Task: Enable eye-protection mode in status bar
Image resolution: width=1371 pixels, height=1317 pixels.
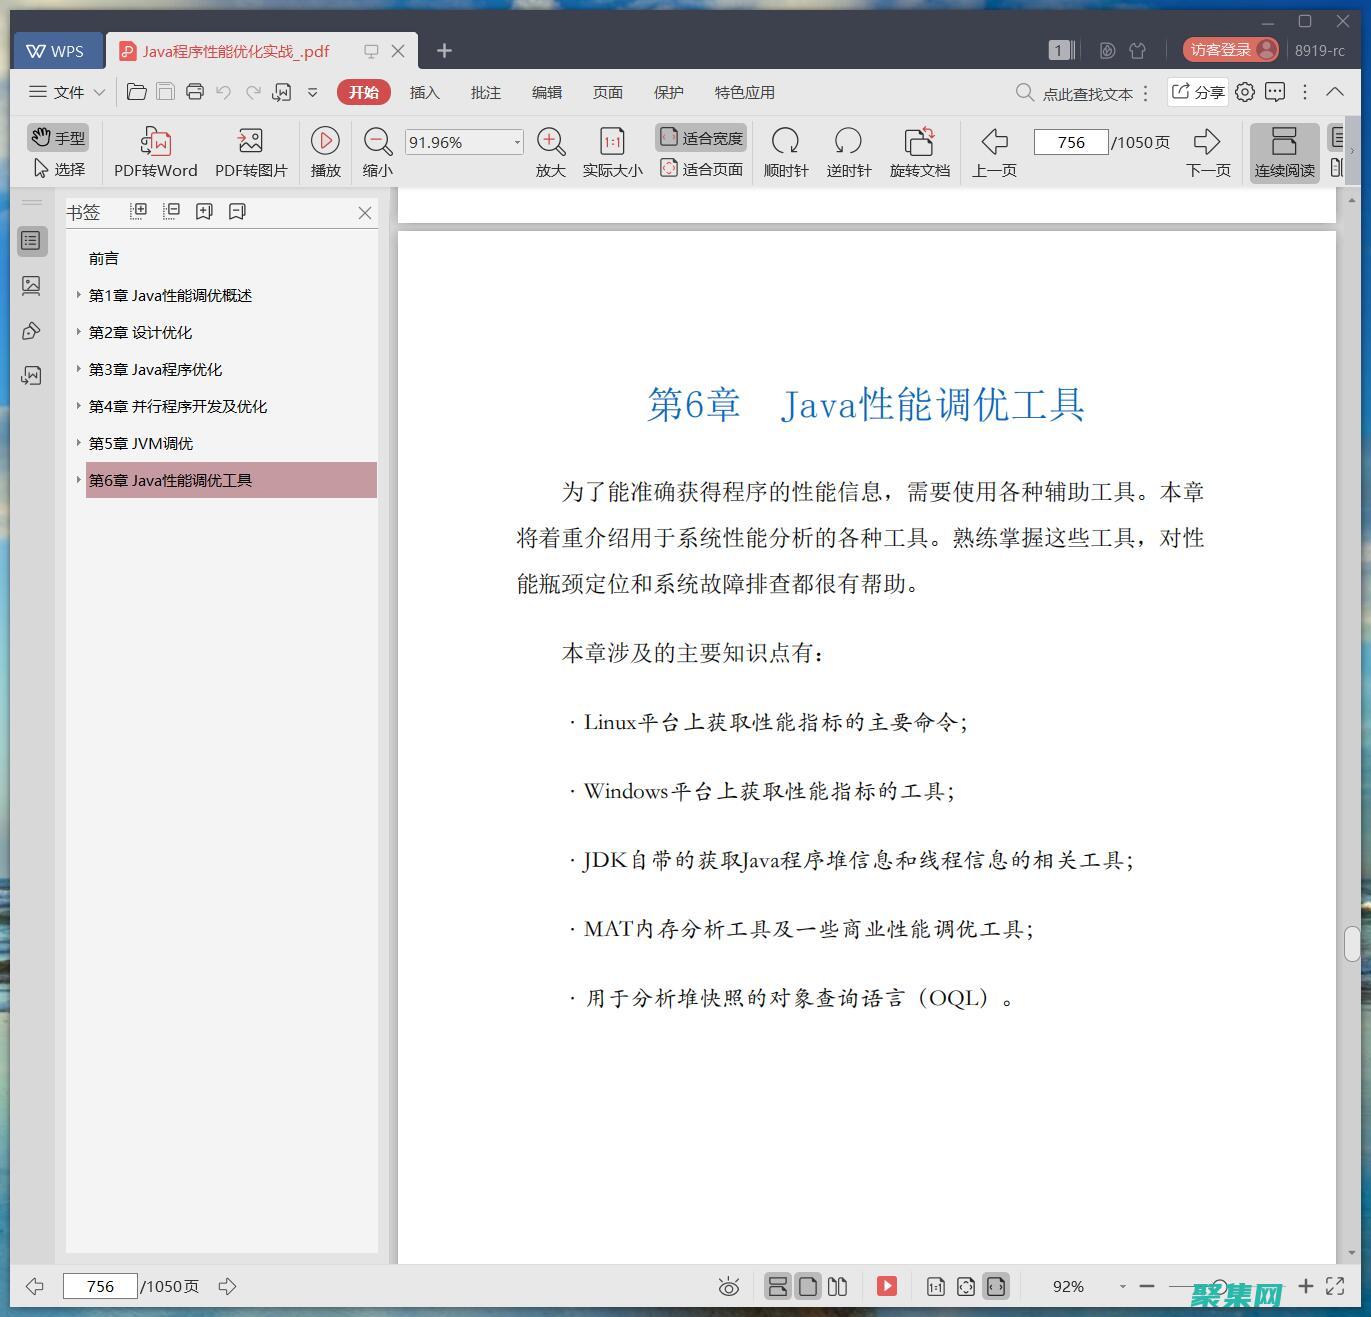Action: click(x=729, y=1286)
